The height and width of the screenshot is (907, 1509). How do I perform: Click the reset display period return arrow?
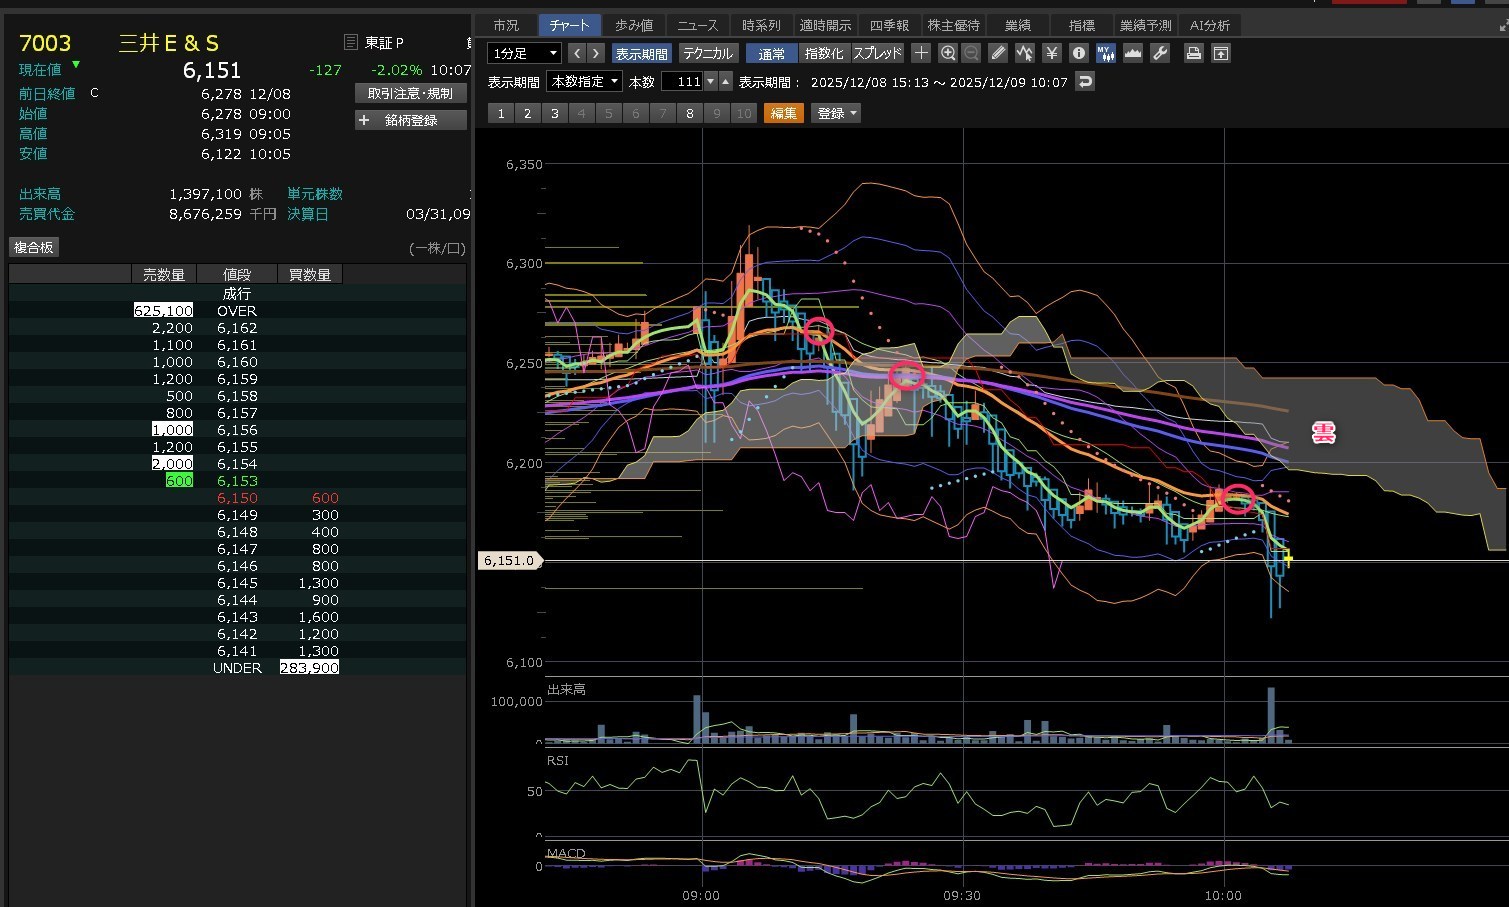pyautogui.click(x=1085, y=82)
